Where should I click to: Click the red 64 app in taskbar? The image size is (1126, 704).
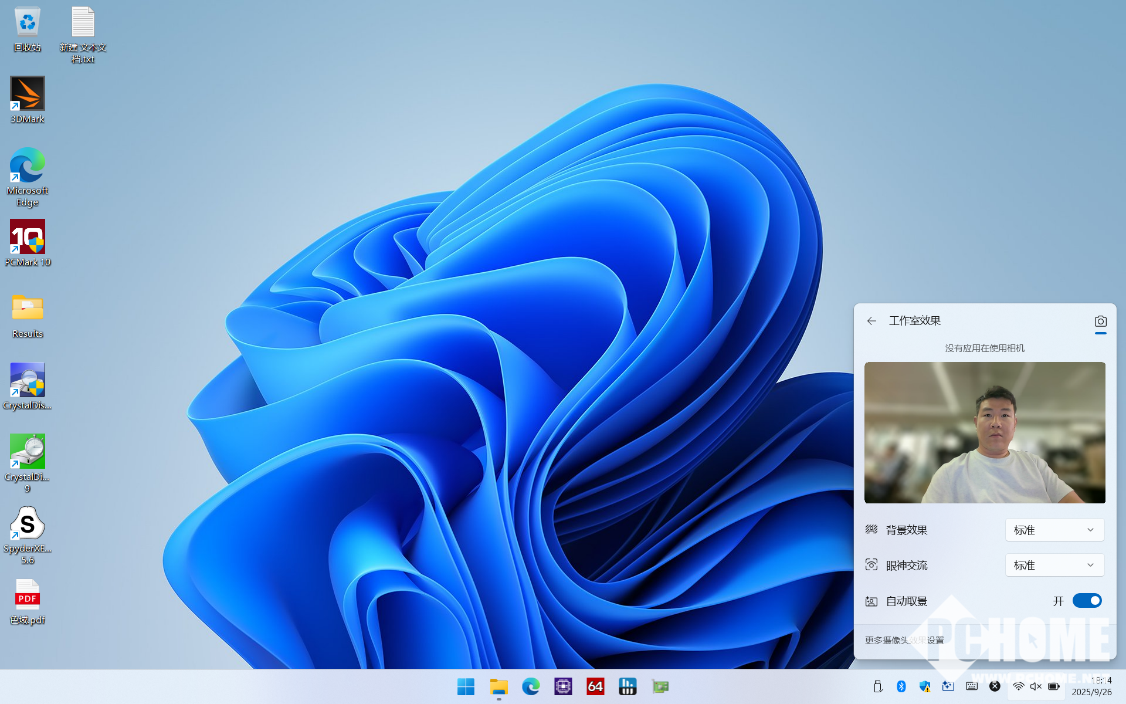tap(595, 686)
